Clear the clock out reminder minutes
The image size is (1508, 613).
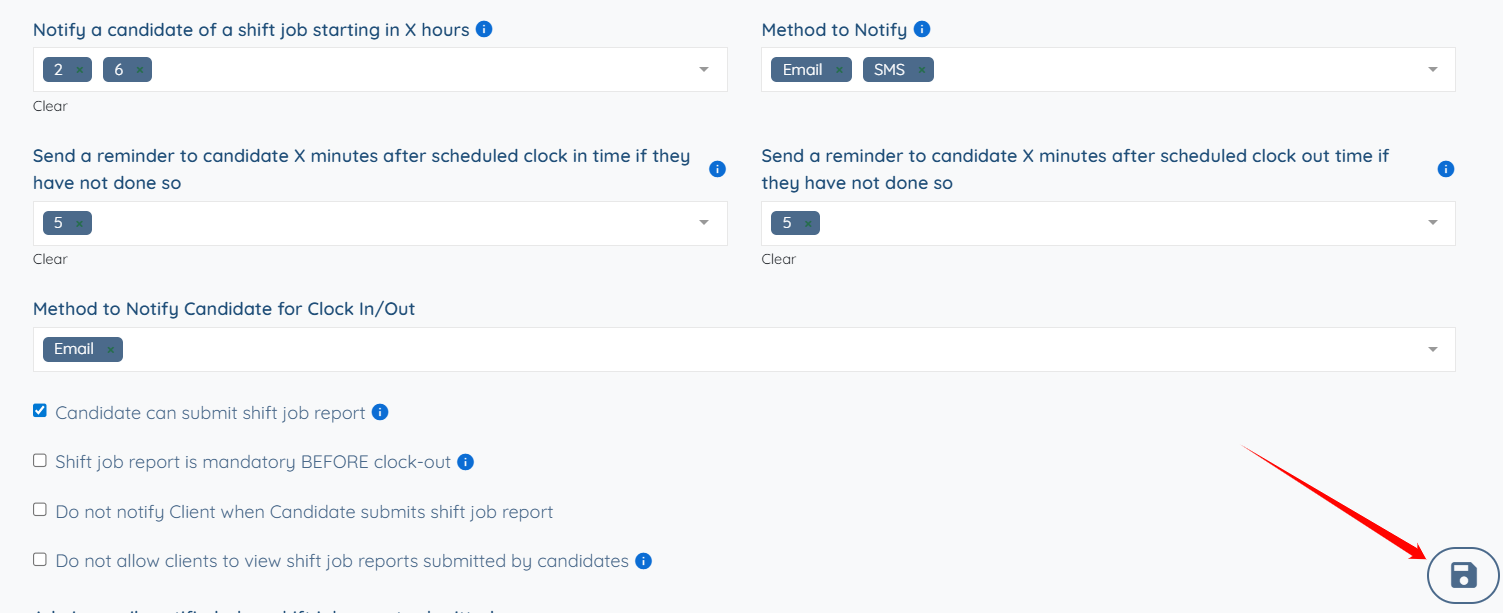pyautogui.click(x=778, y=259)
